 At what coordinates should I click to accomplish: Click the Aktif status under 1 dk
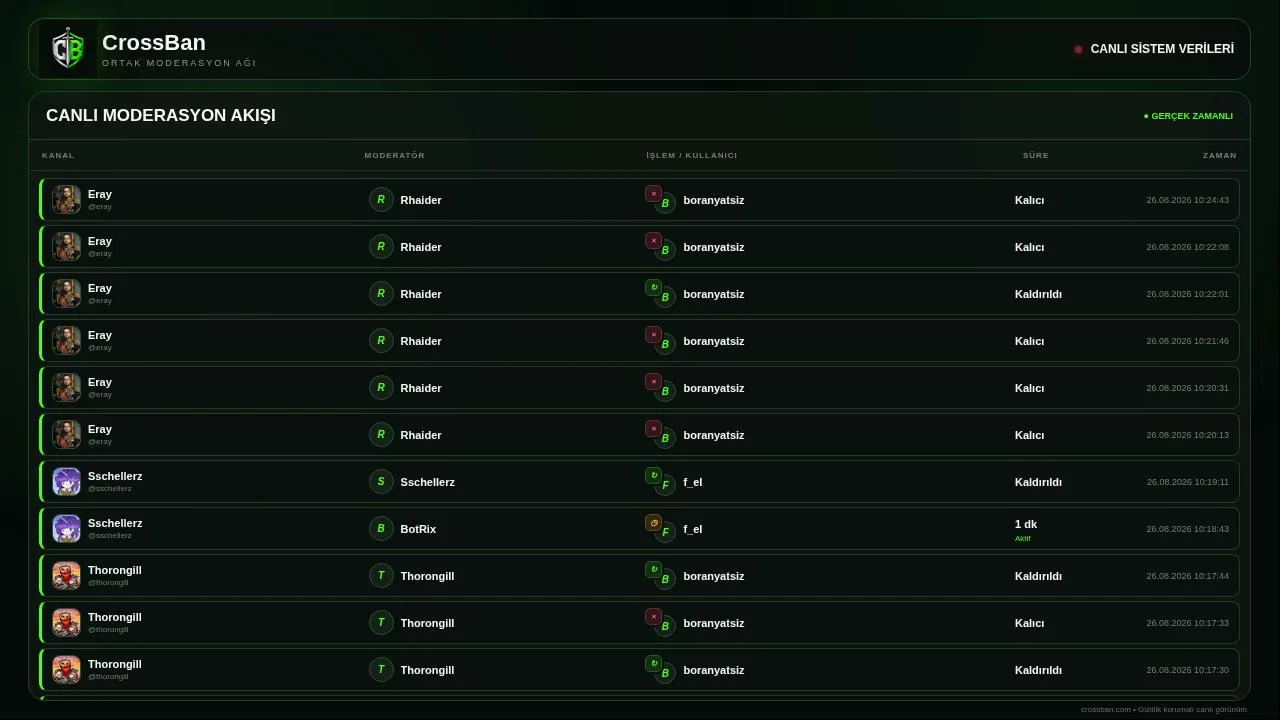click(x=1022, y=539)
